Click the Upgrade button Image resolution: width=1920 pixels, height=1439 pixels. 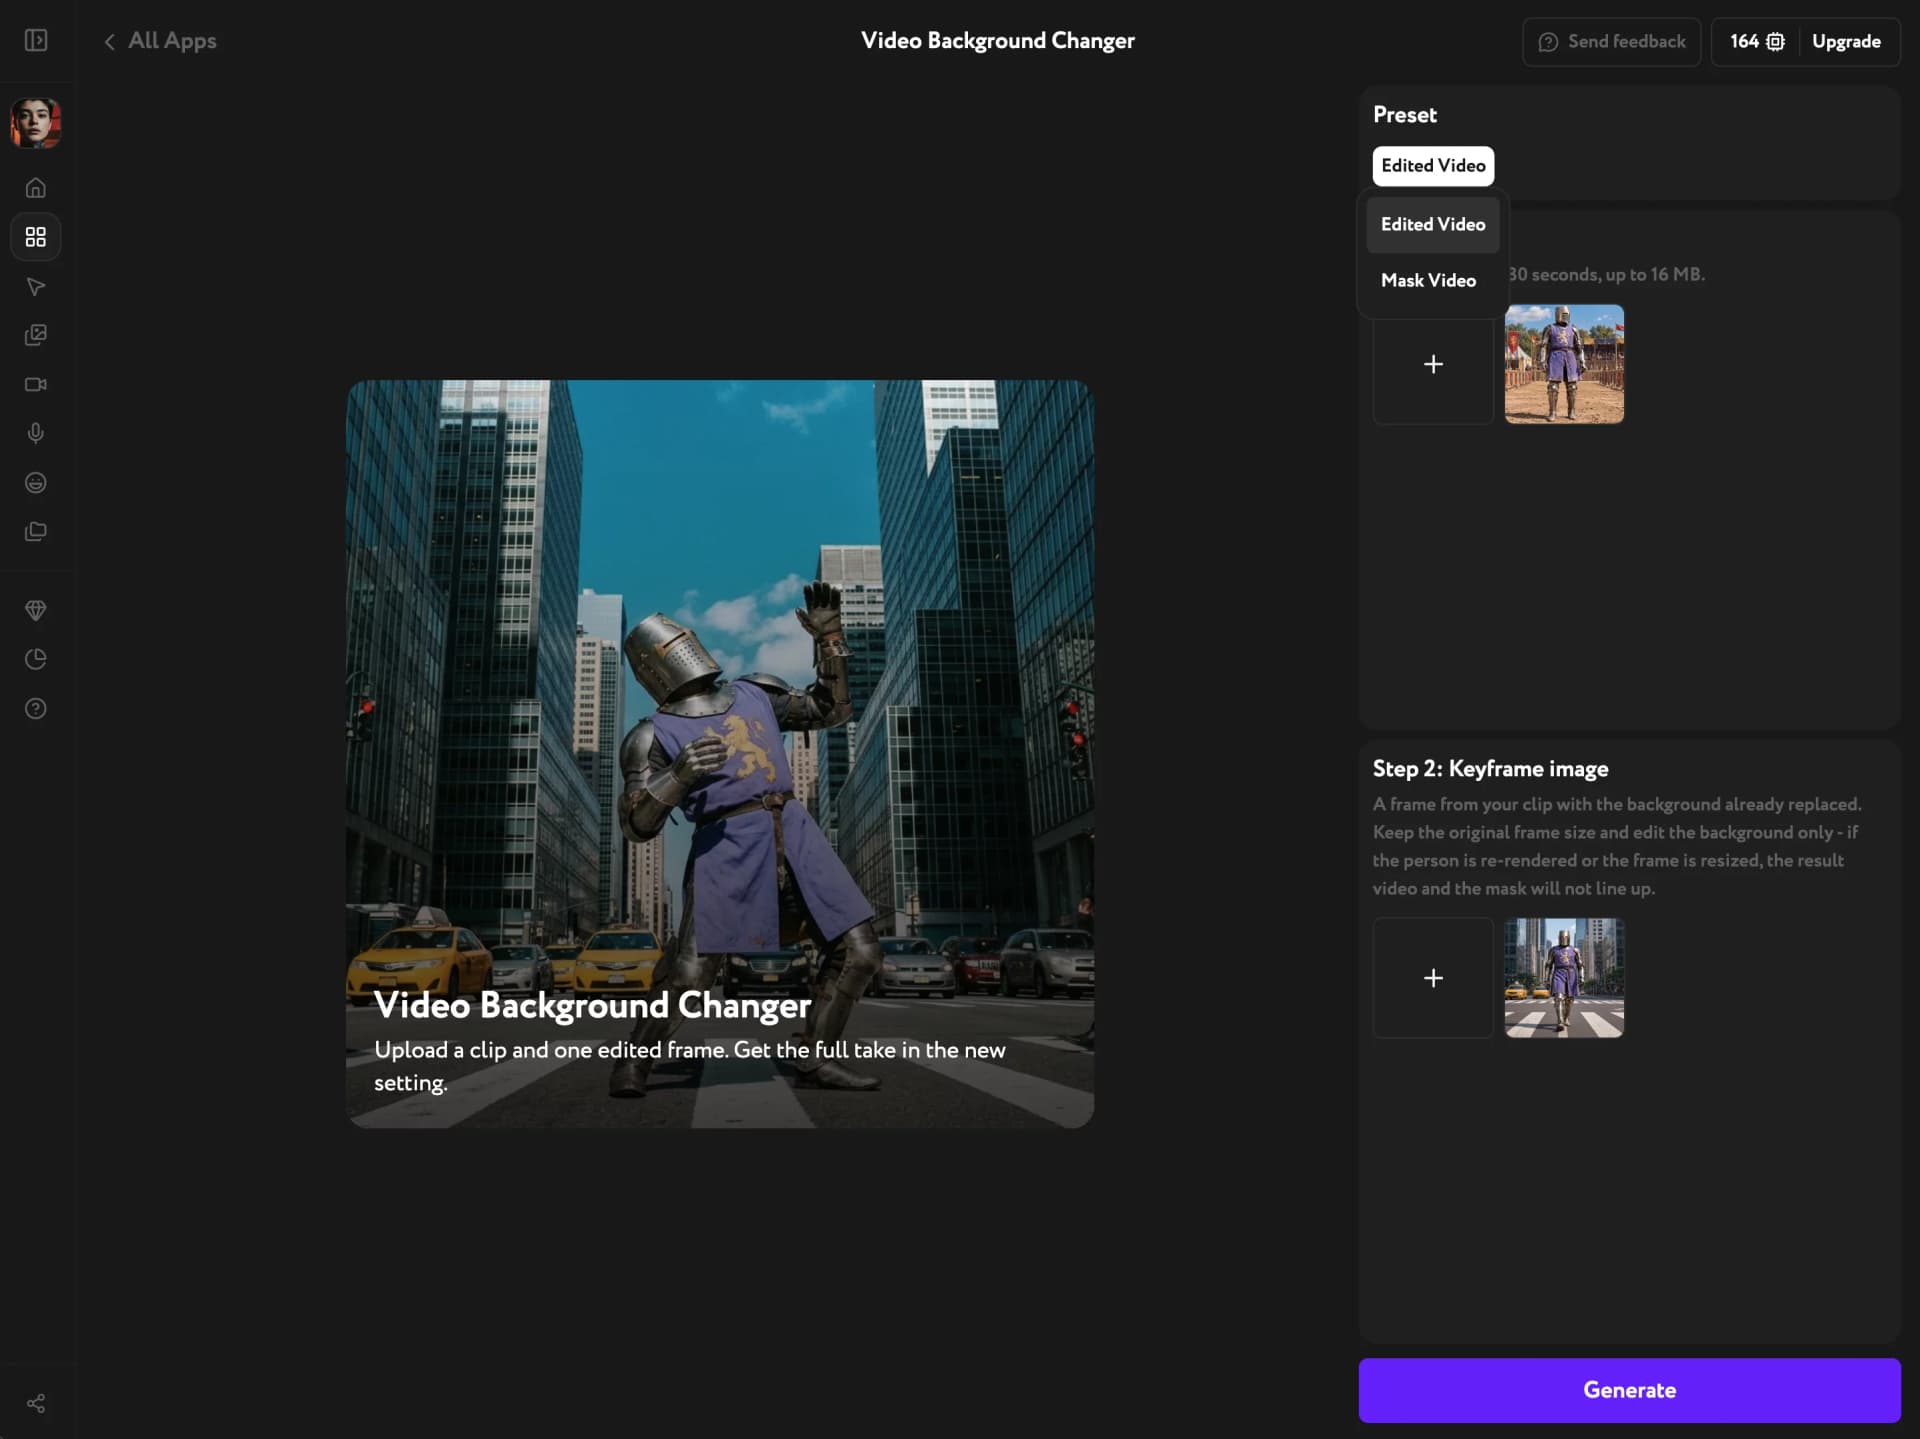coord(1846,41)
